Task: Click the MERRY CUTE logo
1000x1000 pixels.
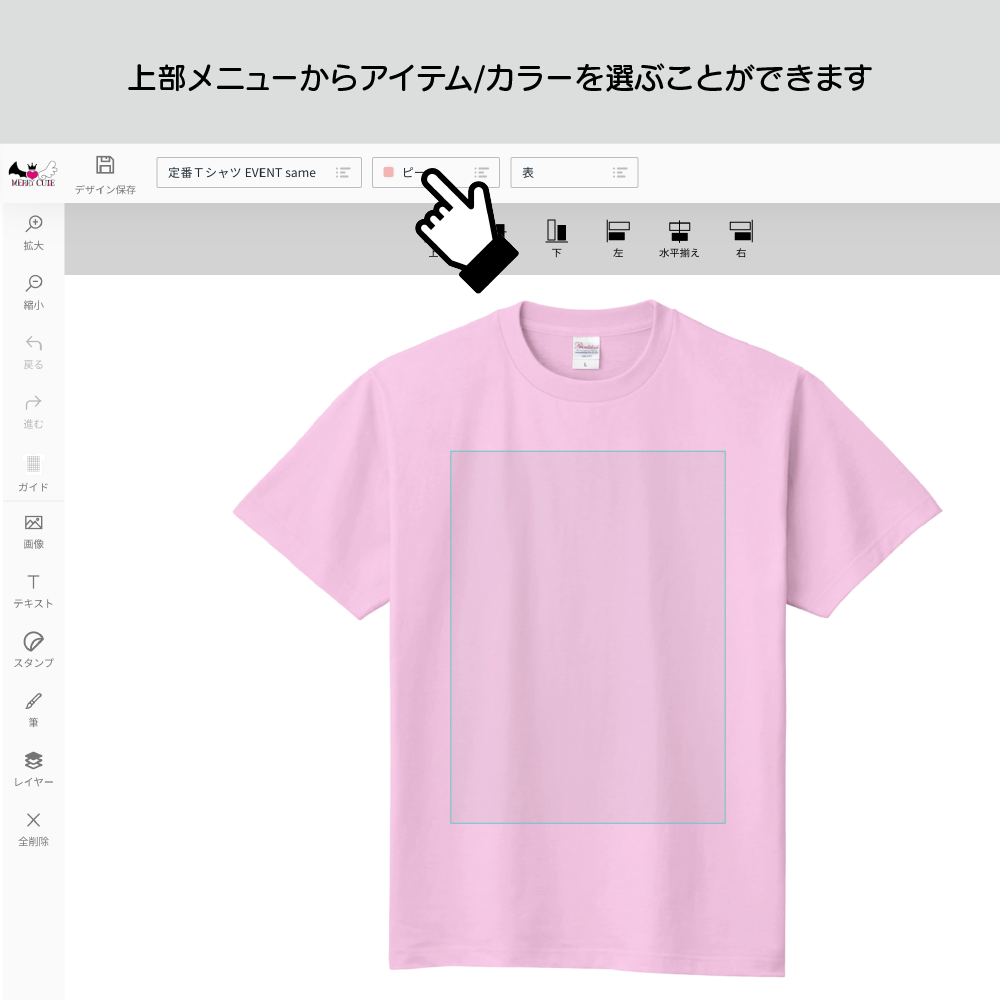Action: [x=33, y=172]
